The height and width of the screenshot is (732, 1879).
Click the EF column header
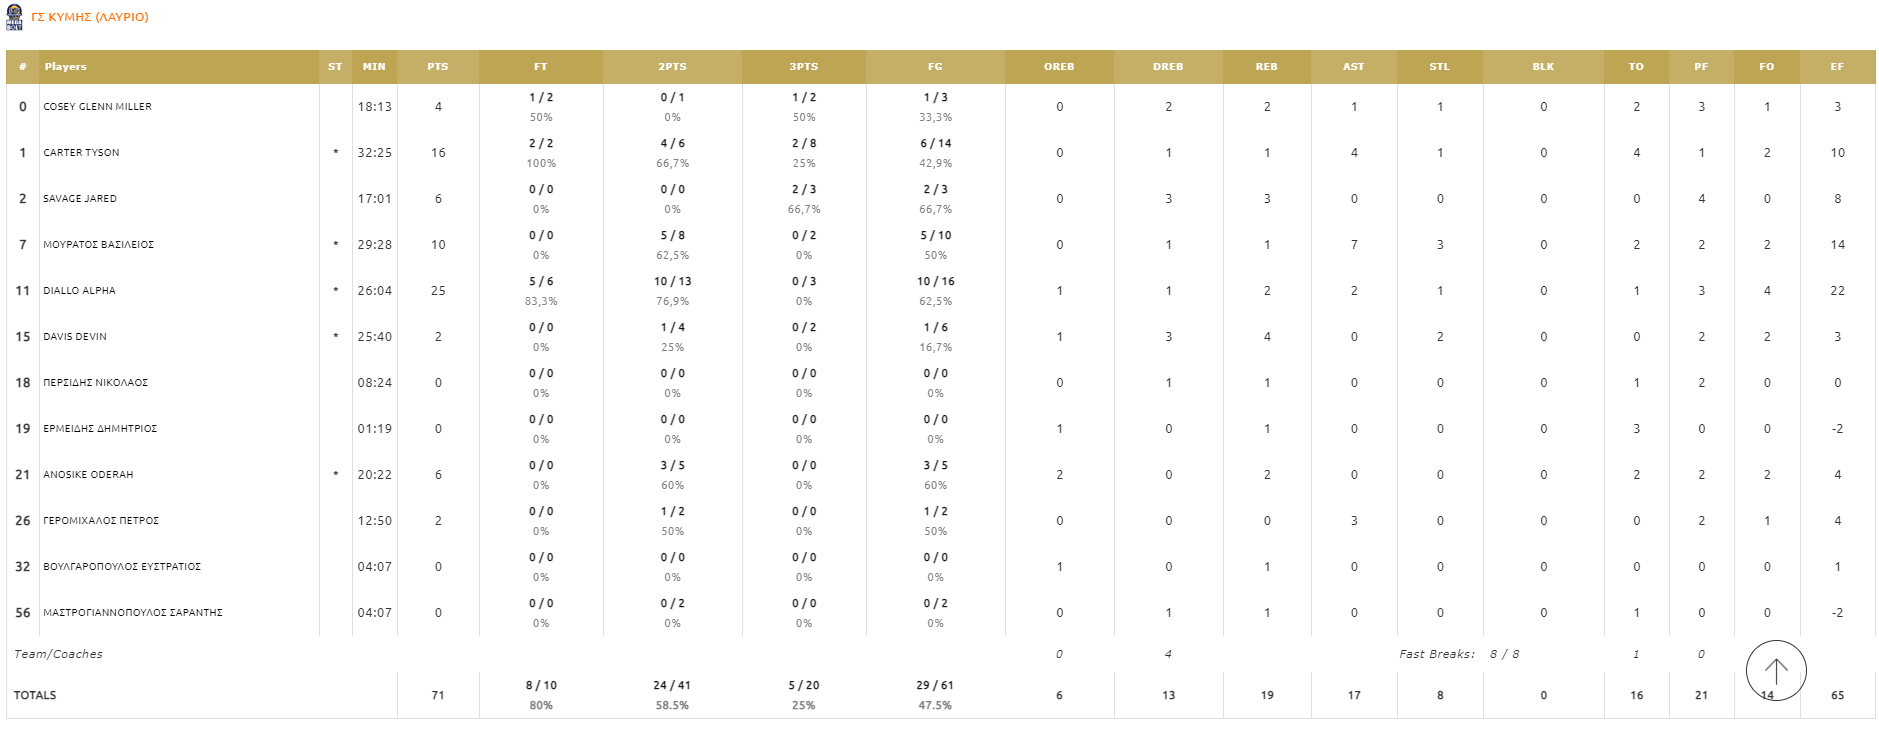point(1837,67)
